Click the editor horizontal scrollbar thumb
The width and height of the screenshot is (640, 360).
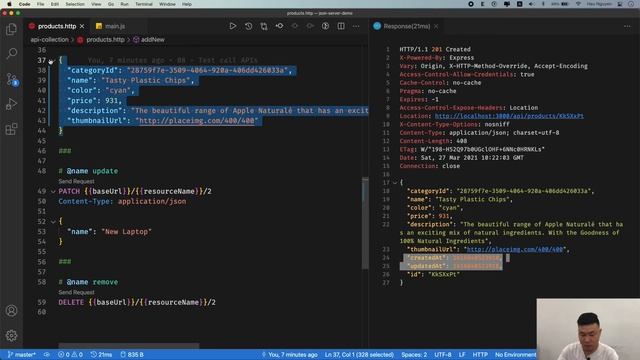pyautogui.click(x=129, y=346)
